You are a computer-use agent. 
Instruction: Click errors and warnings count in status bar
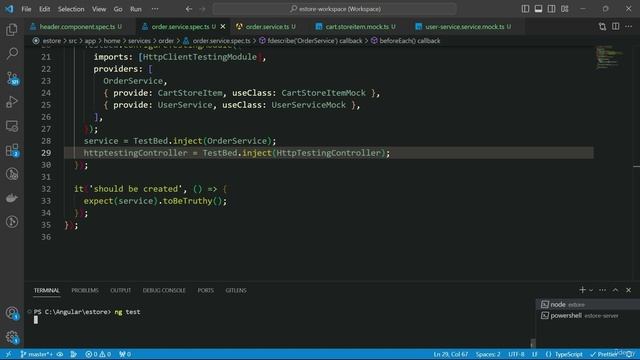click(98, 354)
